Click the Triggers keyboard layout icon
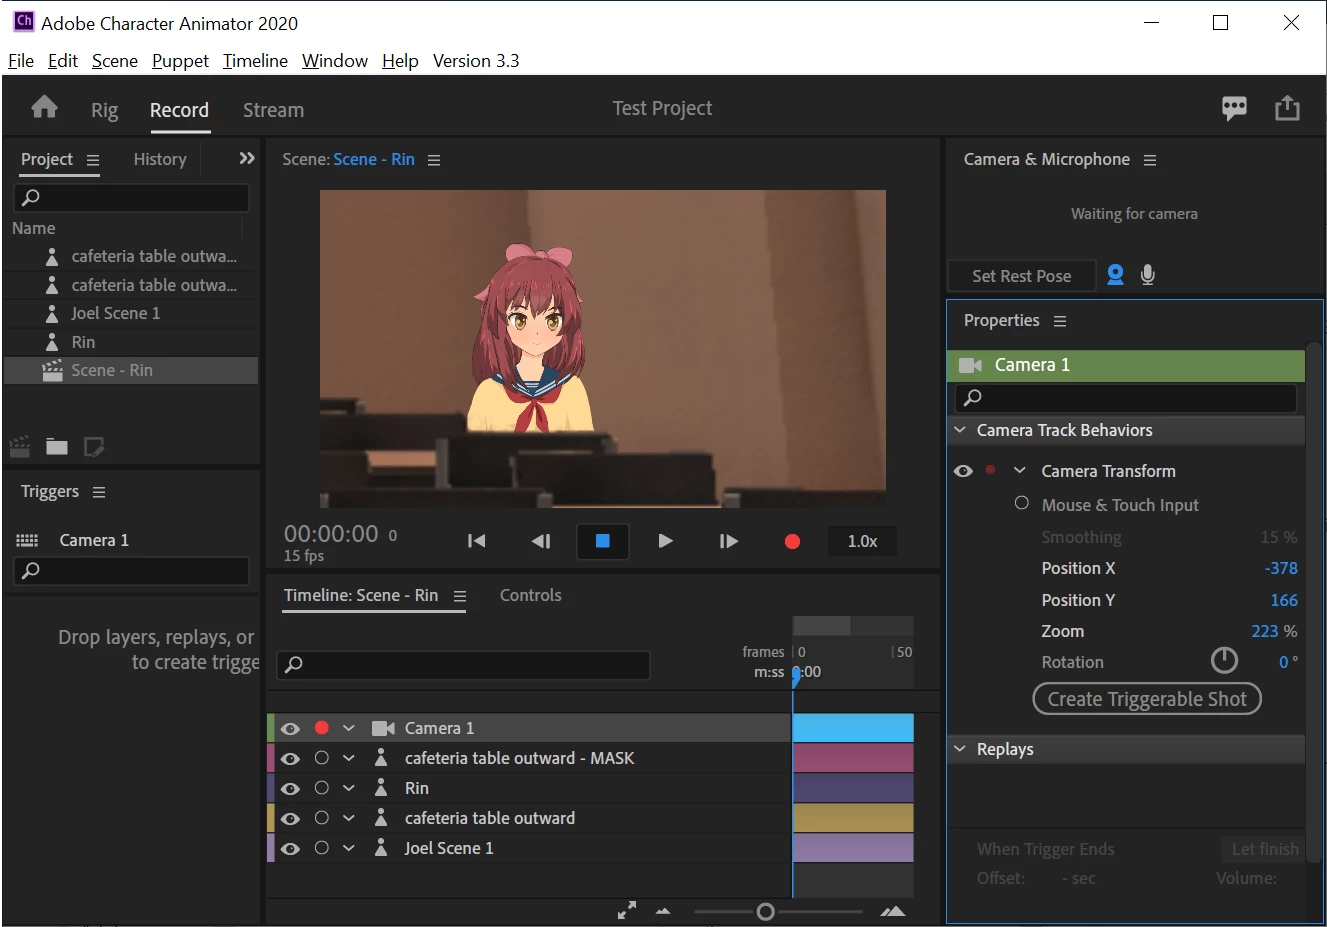Screen dimensions: 1327x927 (x=27, y=540)
